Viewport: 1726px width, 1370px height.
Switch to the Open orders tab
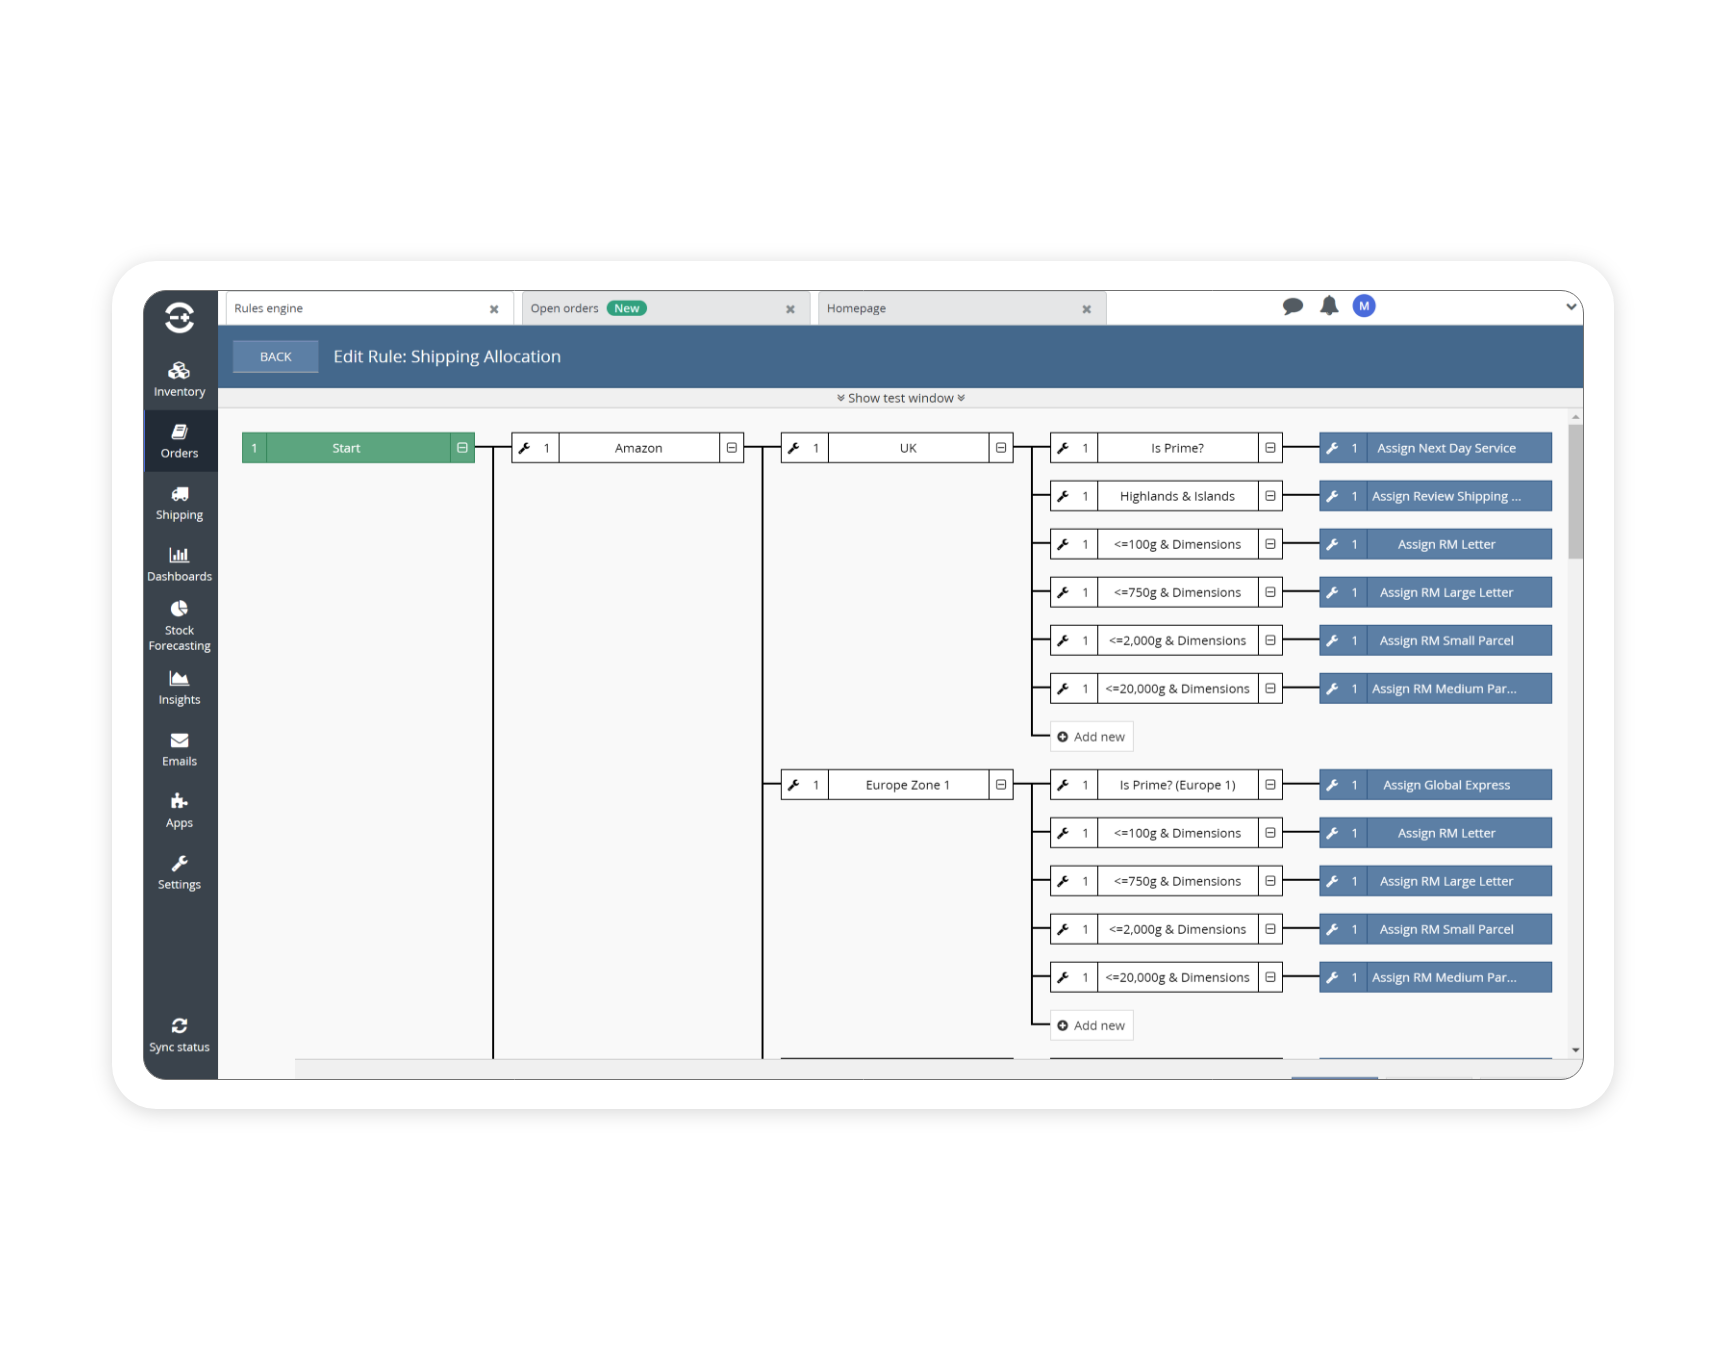(565, 308)
